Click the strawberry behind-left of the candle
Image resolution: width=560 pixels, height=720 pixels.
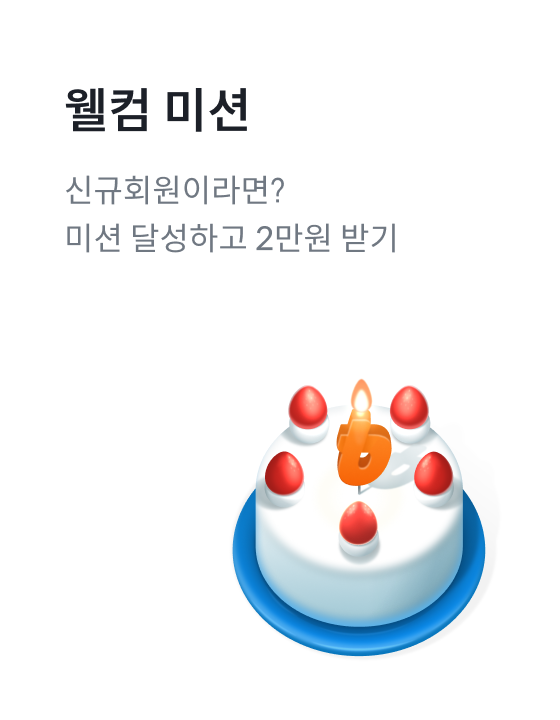308,407
